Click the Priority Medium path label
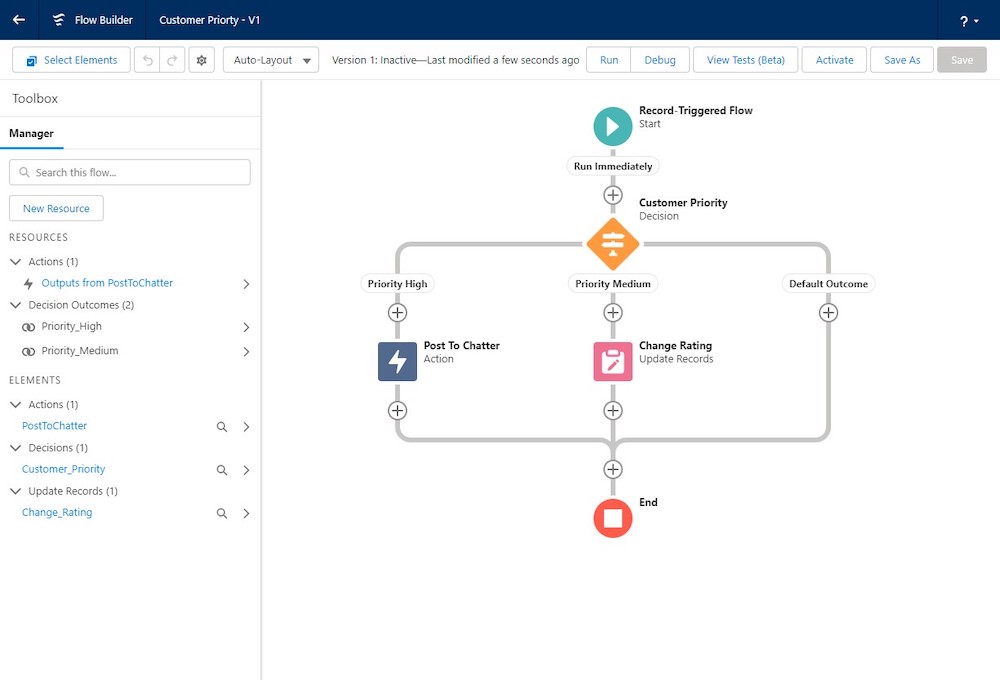 613,283
